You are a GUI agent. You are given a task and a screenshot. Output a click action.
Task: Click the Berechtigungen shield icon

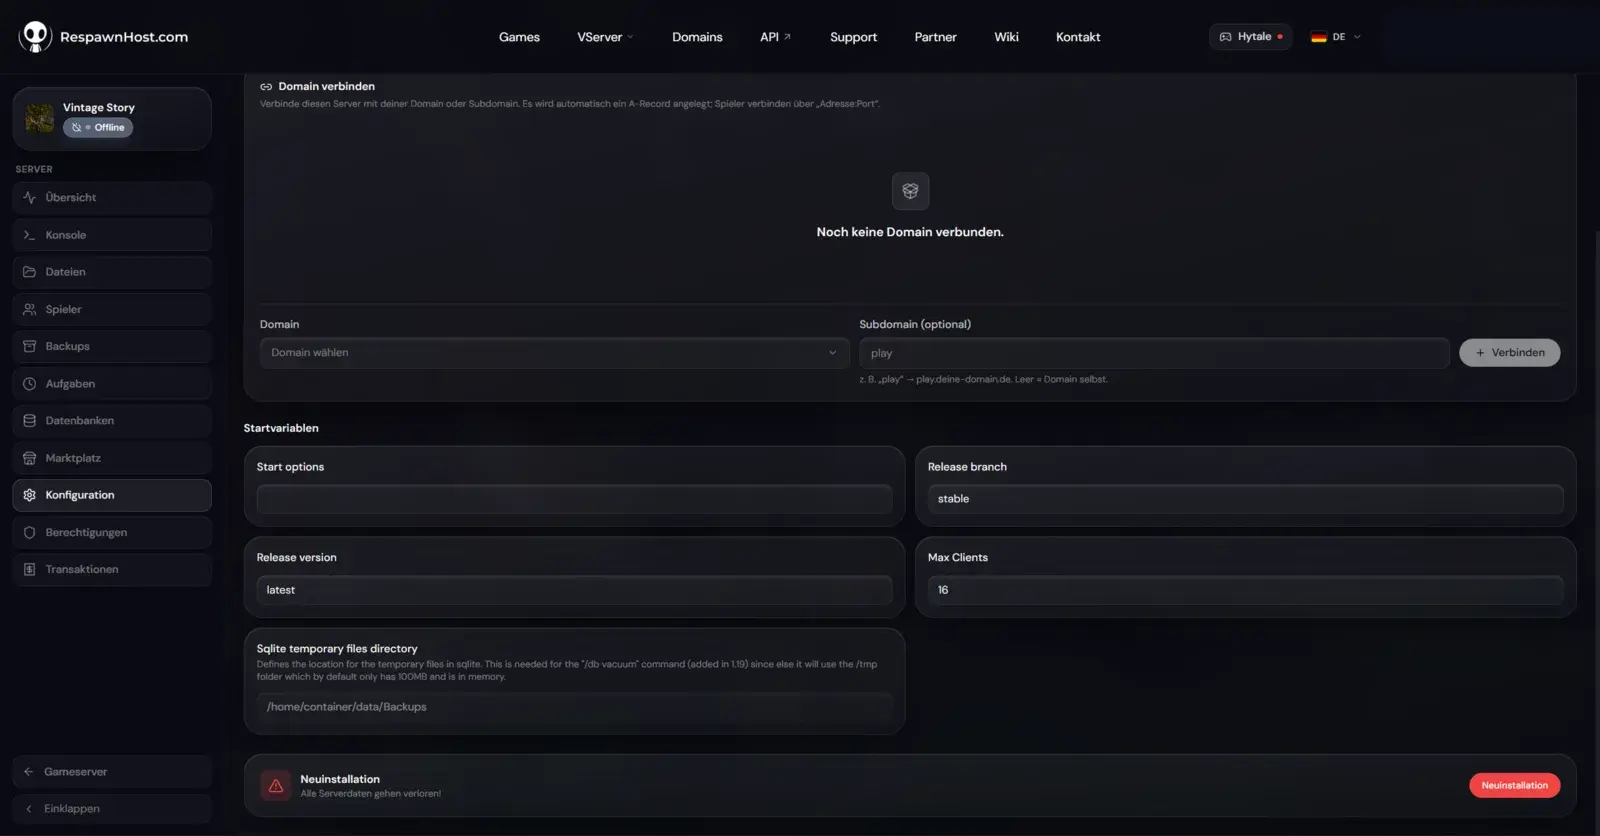(29, 533)
